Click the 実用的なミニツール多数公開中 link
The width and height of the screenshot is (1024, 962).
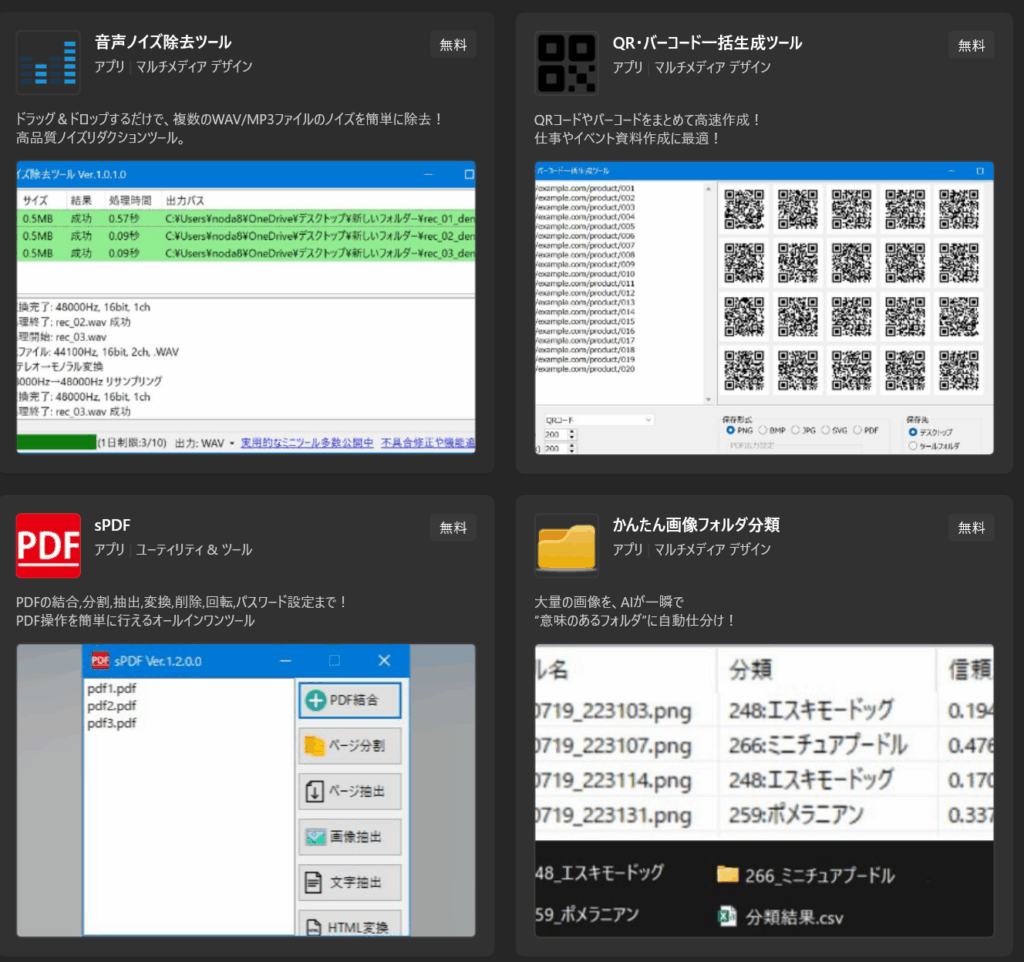click(306, 443)
